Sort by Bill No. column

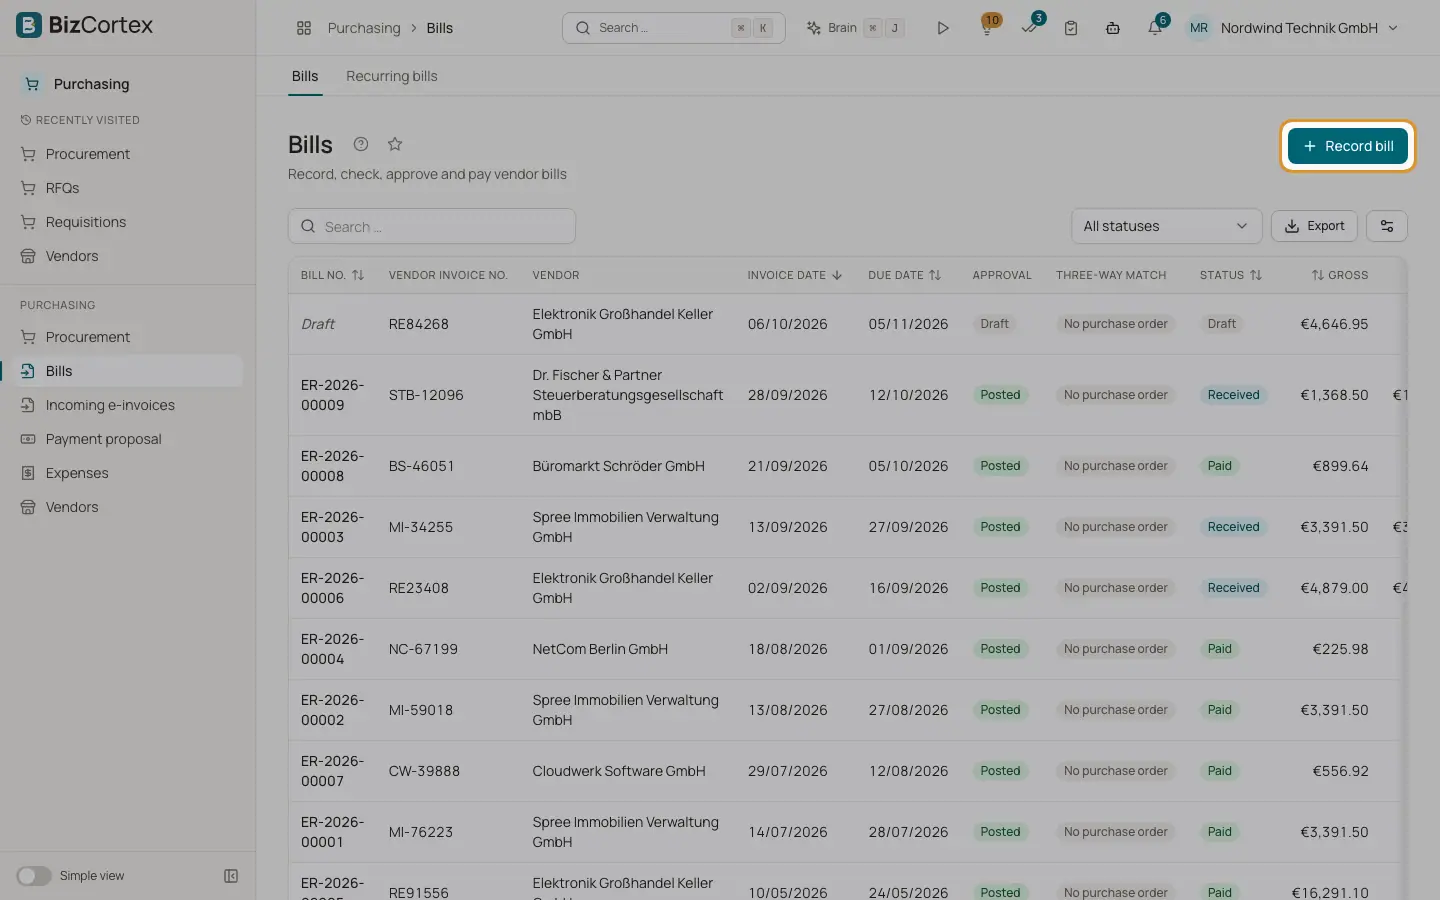pyautogui.click(x=332, y=275)
